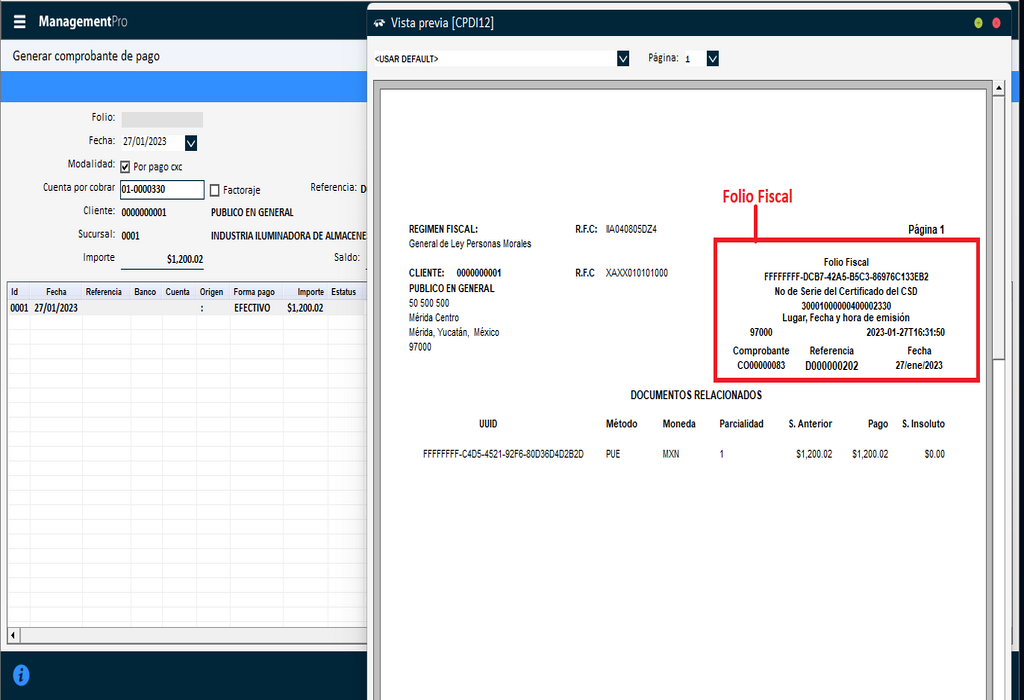Click the binoculars icon in the Vista previa title bar
Viewport: 1024px width, 700px height.
point(378,21)
